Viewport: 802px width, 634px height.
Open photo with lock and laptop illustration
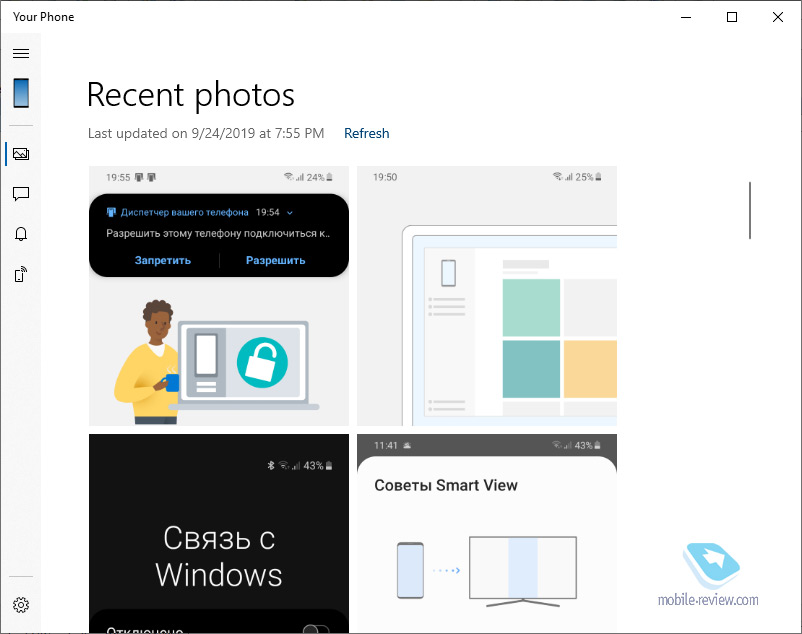[x=219, y=296]
